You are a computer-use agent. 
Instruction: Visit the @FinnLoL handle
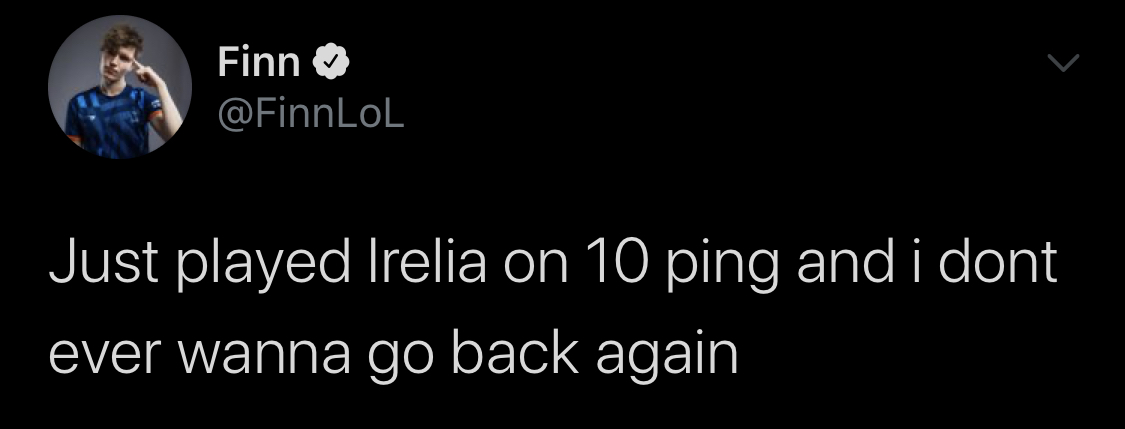pyautogui.click(x=310, y=119)
